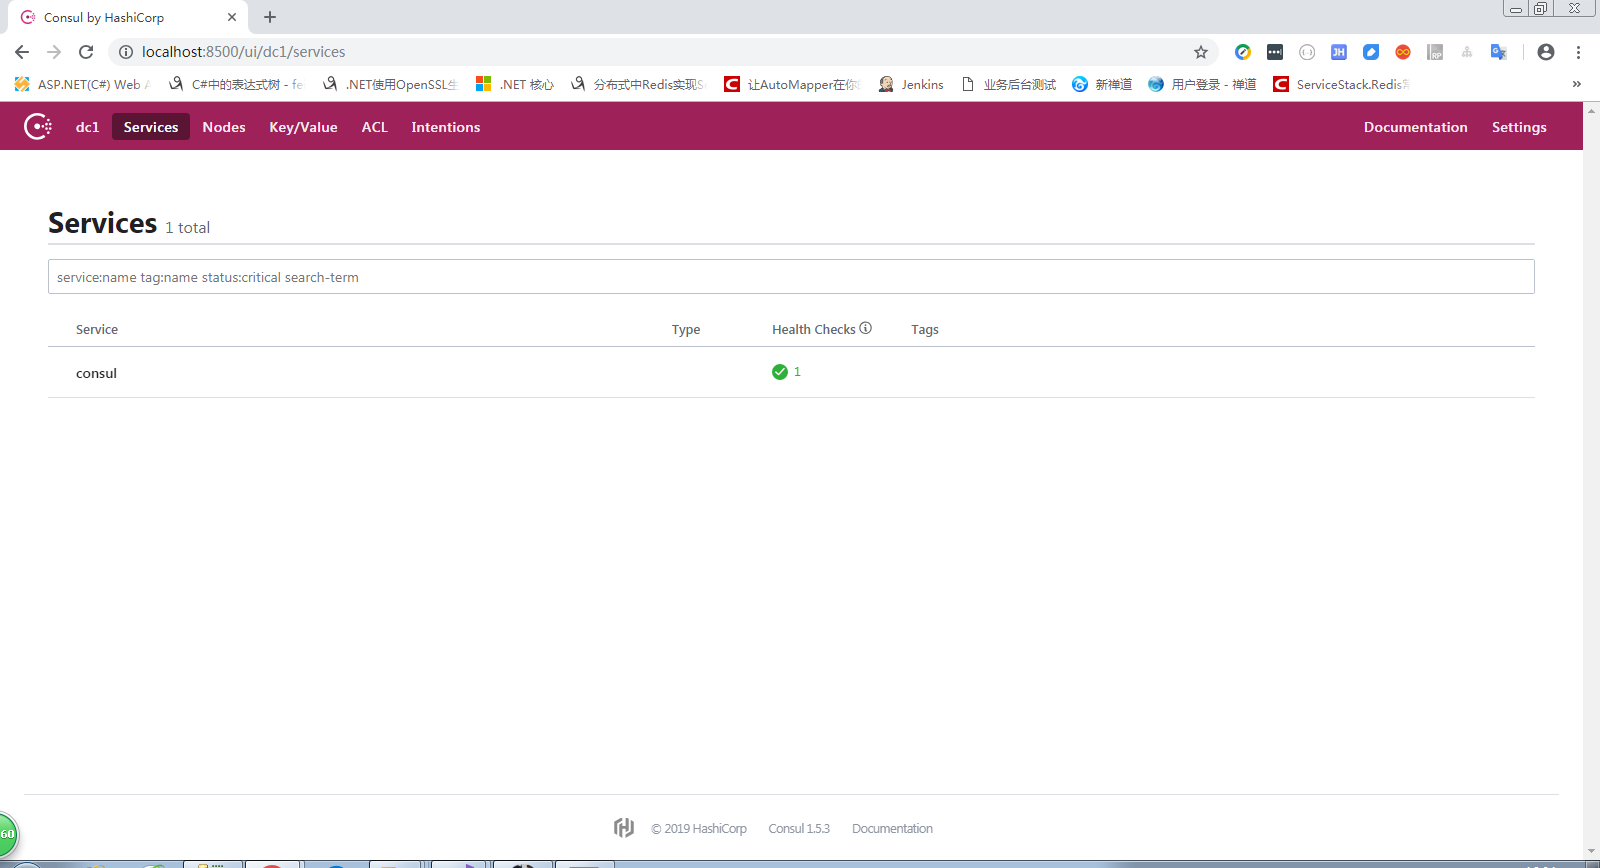Open the C#中的表达式树 bookmark
The height and width of the screenshot is (868, 1600).
tap(236, 84)
